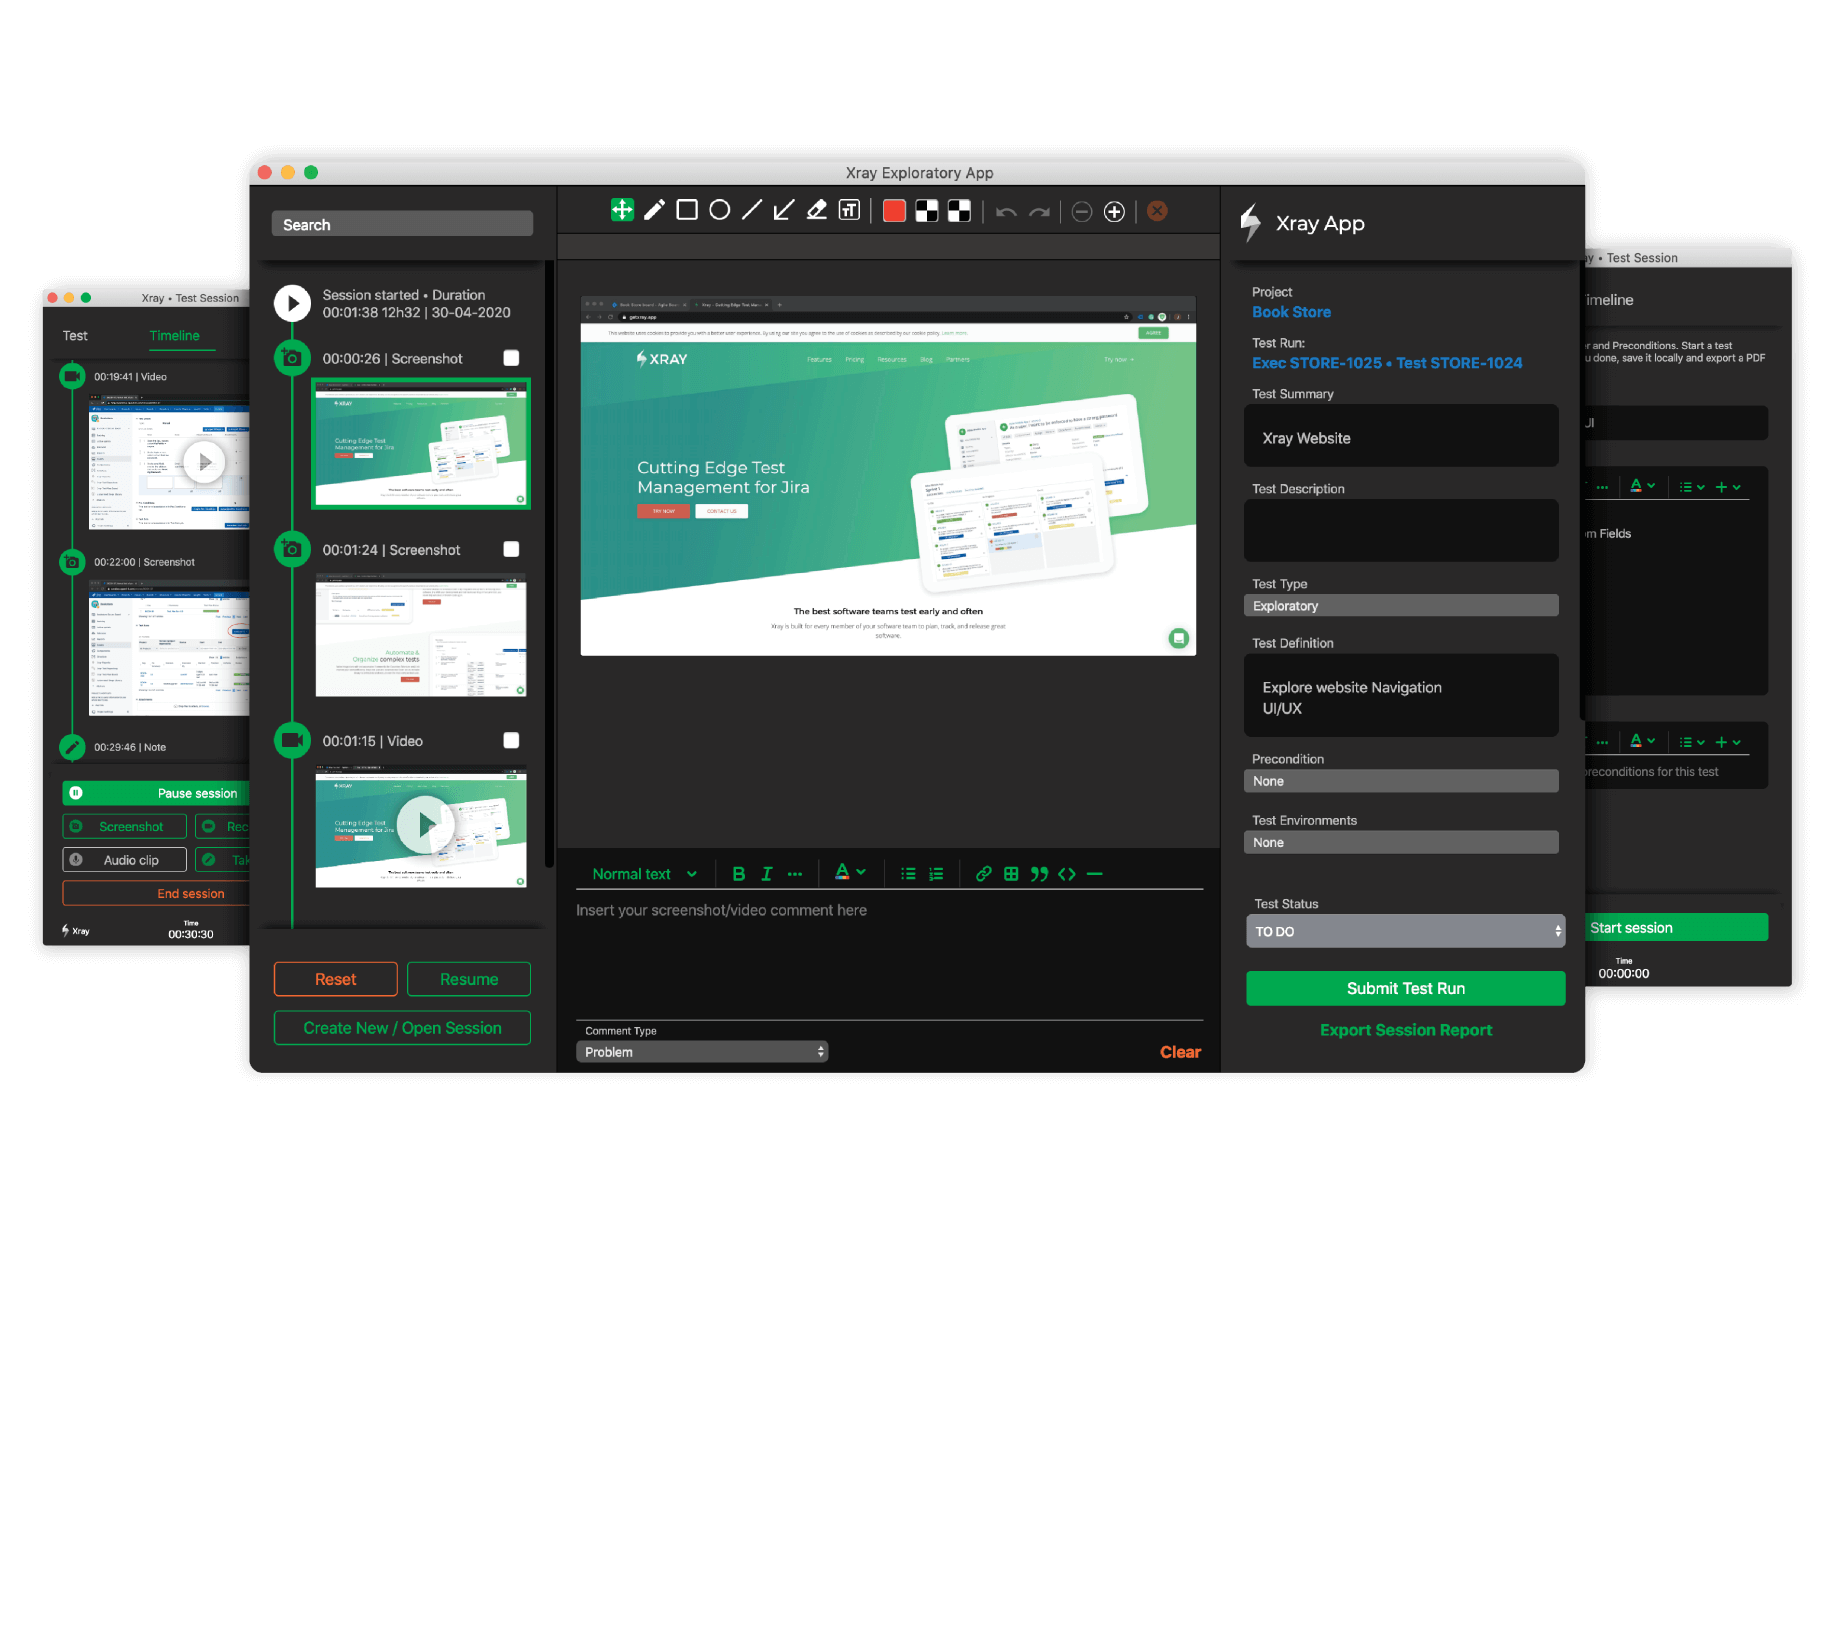This screenshot has width=1828, height=1632.
Task: Click Clear to erase the comment
Action: (1180, 1052)
